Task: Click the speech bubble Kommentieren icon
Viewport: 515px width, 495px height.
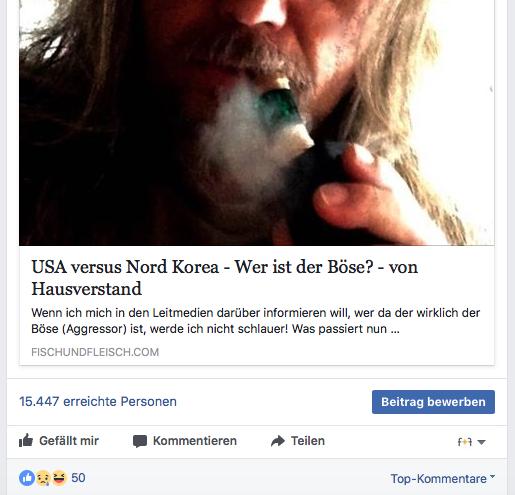Action: [x=140, y=441]
